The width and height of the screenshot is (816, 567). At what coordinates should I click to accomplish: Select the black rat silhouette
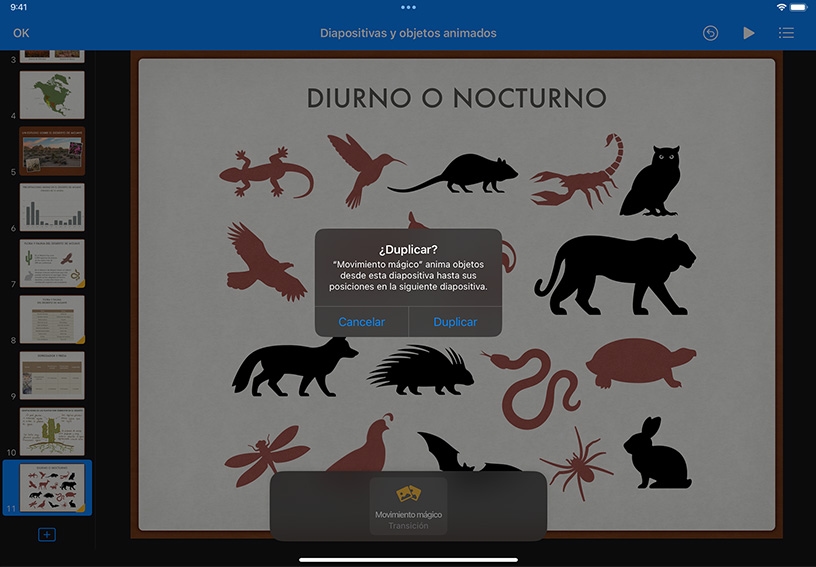coord(453,173)
